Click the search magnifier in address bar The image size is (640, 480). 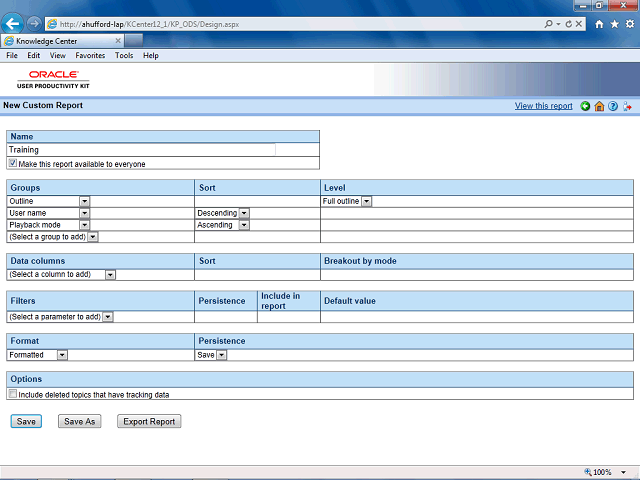(x=549, y=24)
